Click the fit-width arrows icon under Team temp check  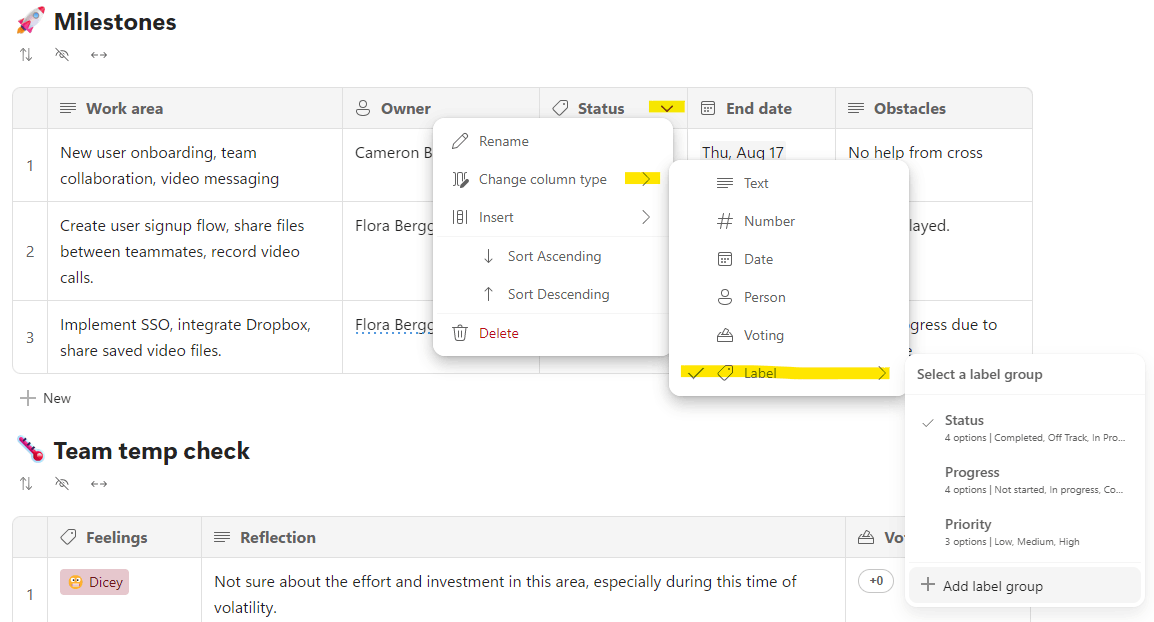coord(99,484)
